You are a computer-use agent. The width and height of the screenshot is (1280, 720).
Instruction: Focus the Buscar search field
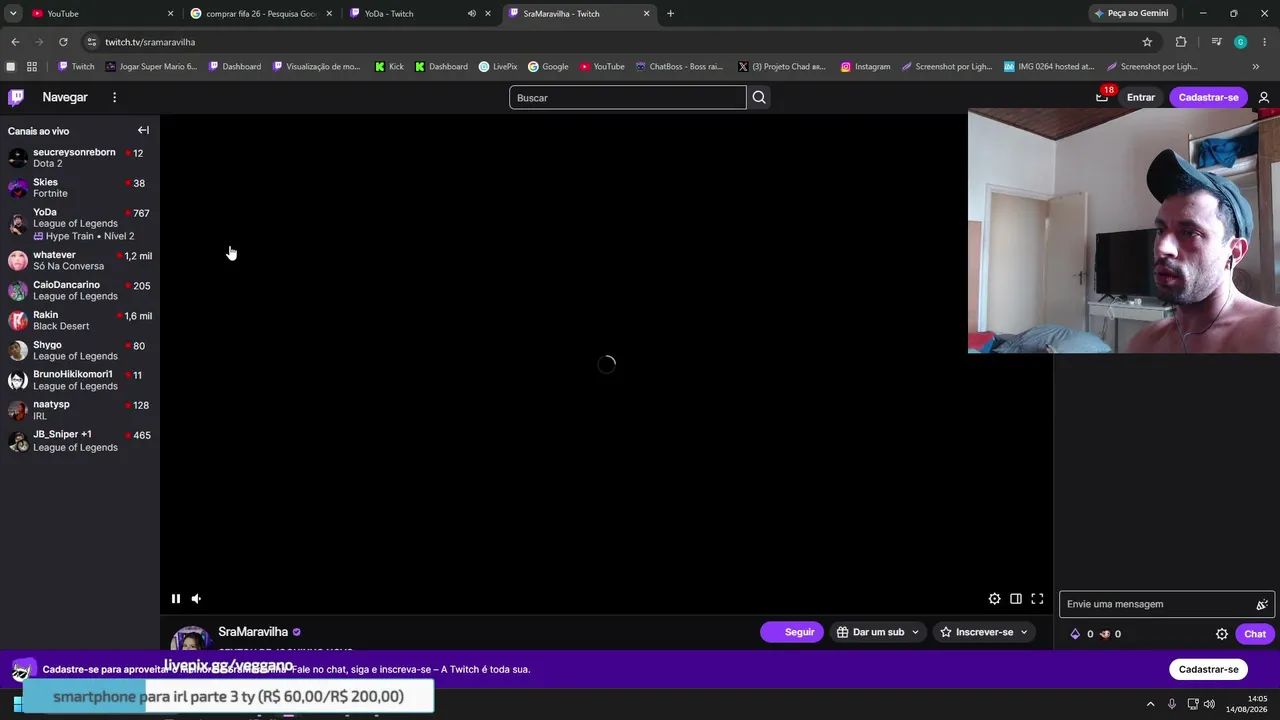click(627, 97)
